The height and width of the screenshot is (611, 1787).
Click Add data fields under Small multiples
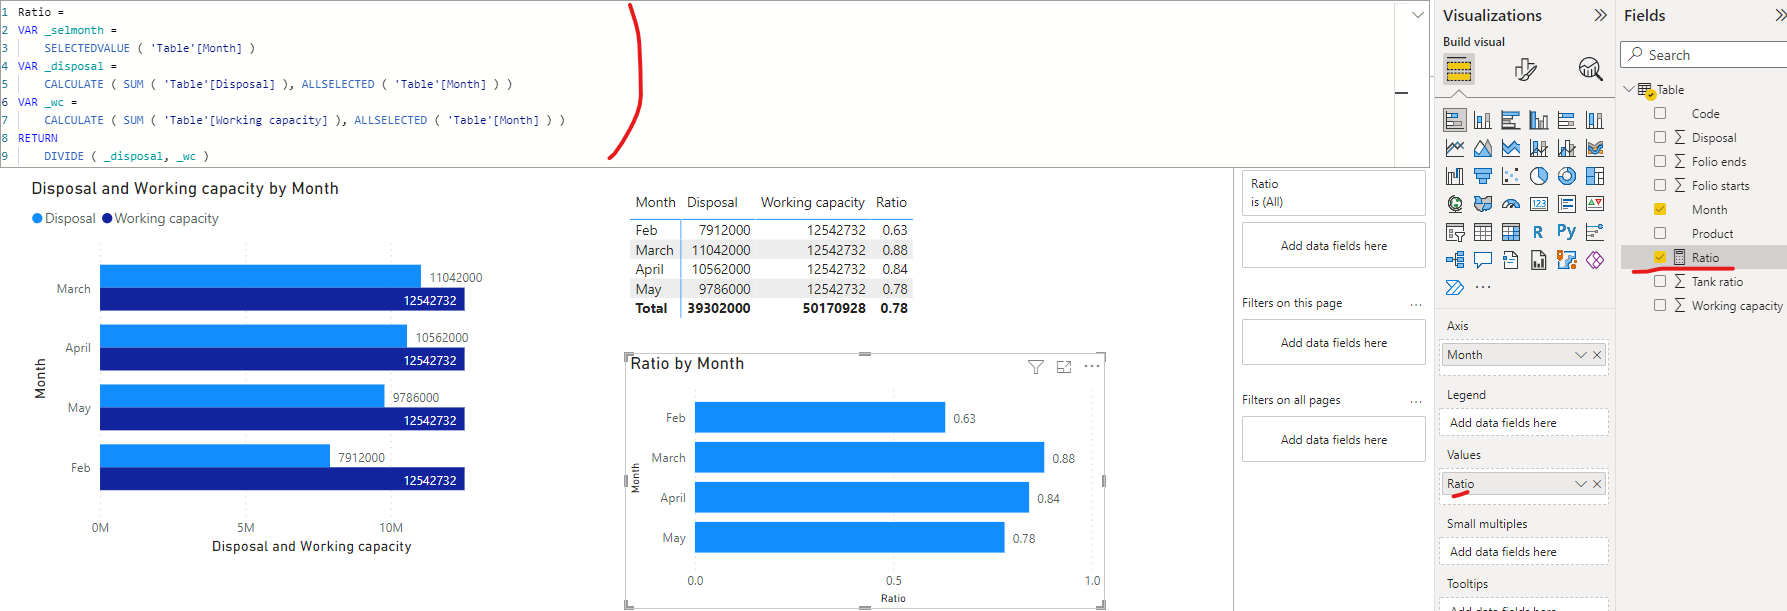pos(1523,552)
